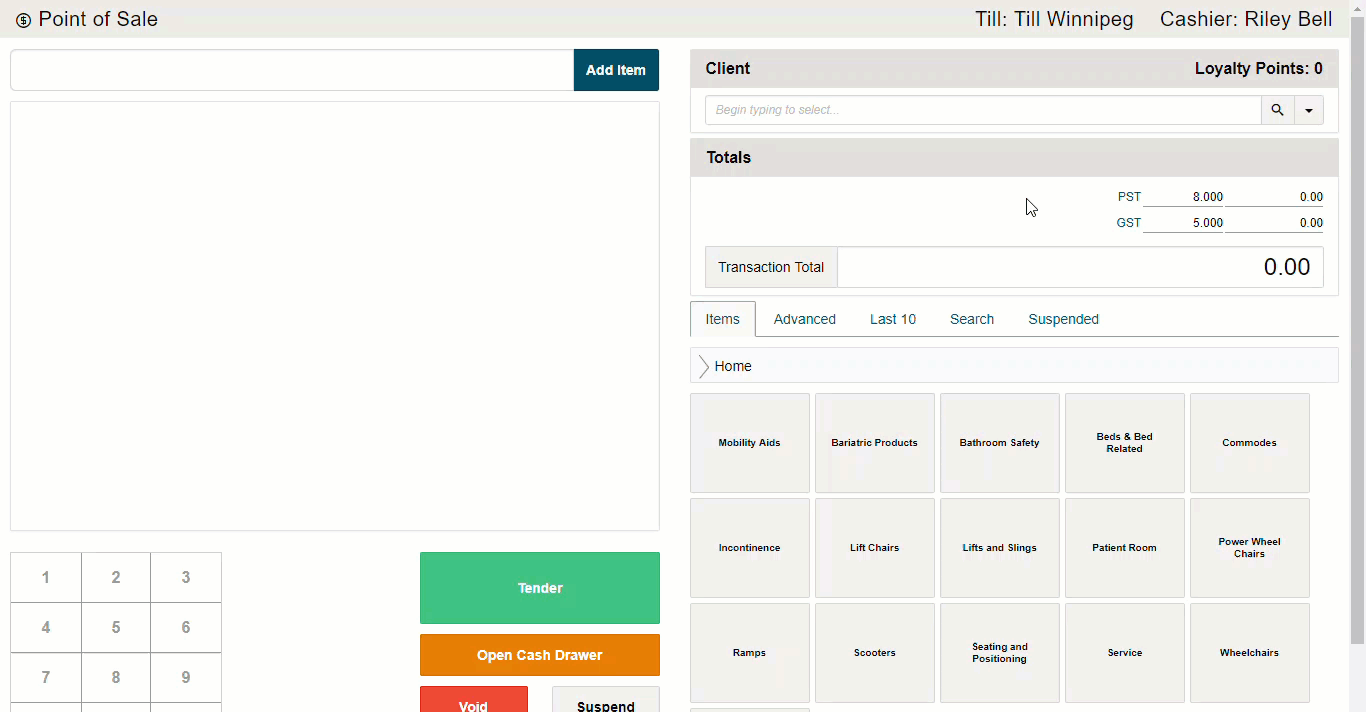
Task: Select the Suspended tab
Action: (1063, 319)
